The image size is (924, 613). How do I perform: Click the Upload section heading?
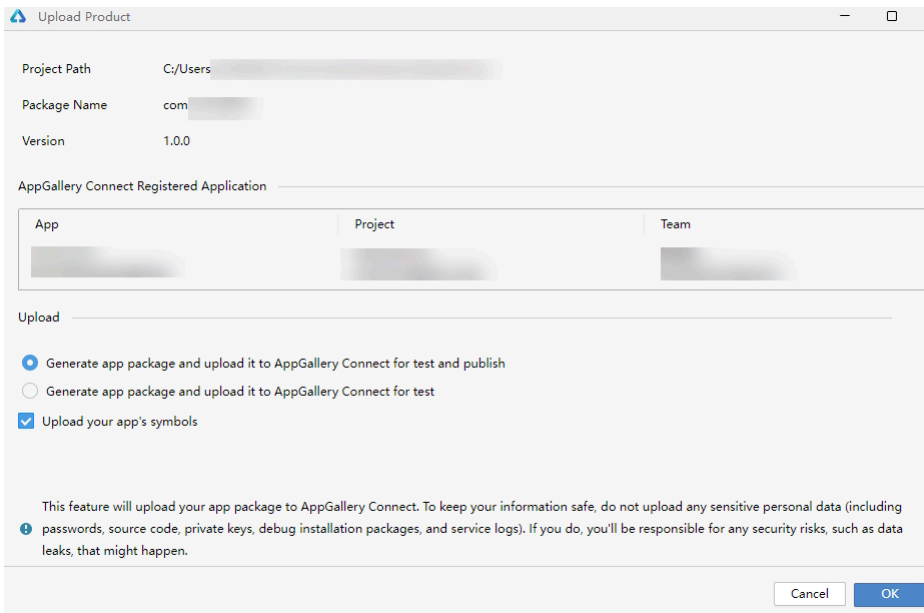(x=39, y=317)
